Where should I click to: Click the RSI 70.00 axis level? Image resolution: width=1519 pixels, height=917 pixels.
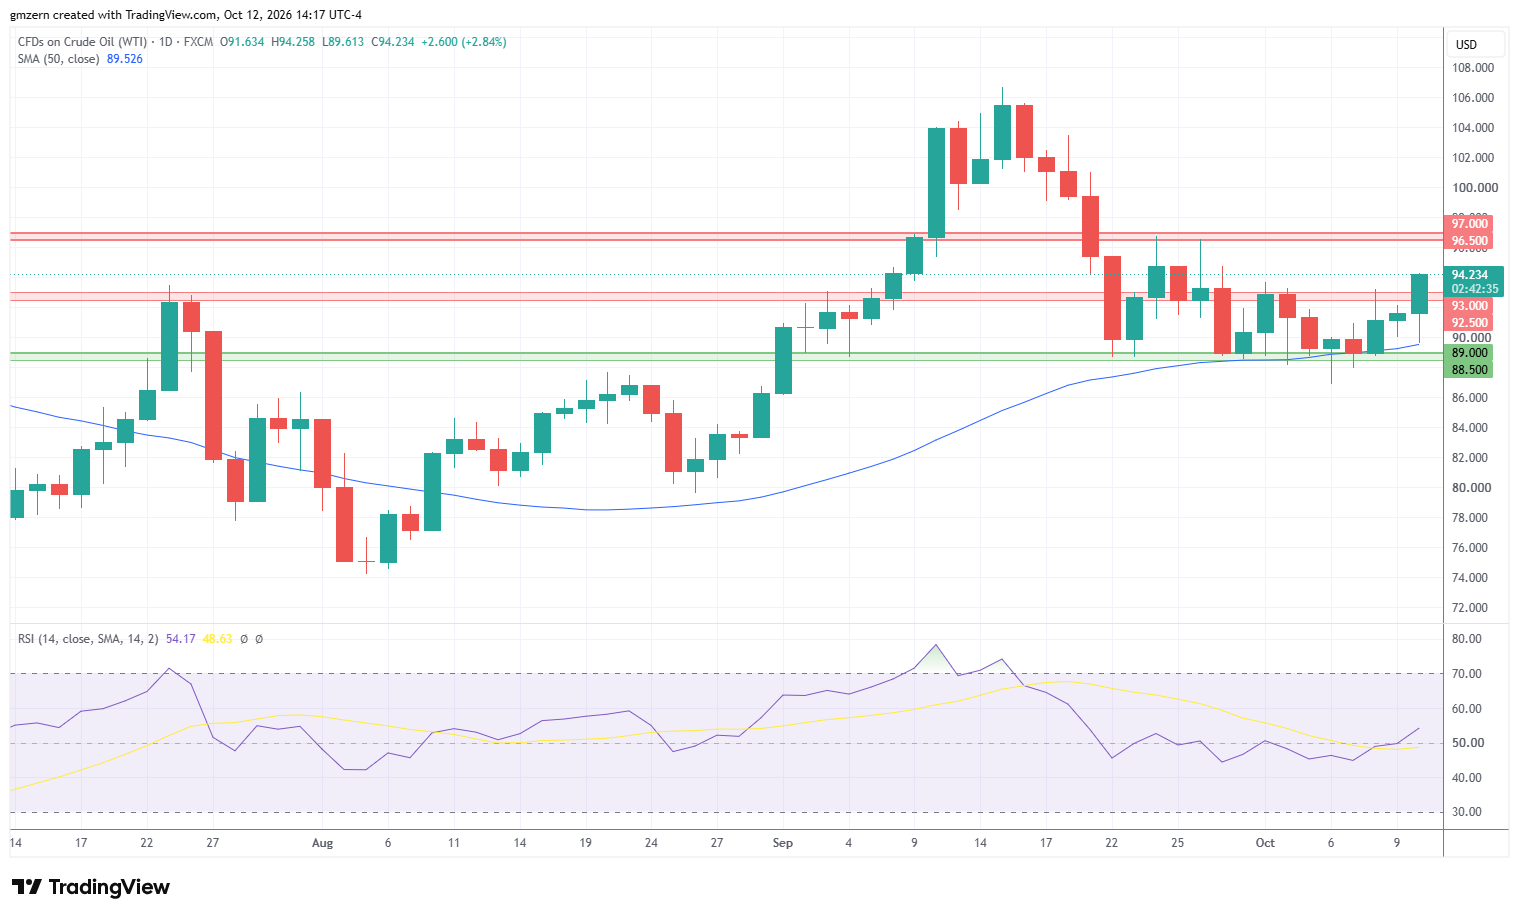click(1467, 674)
